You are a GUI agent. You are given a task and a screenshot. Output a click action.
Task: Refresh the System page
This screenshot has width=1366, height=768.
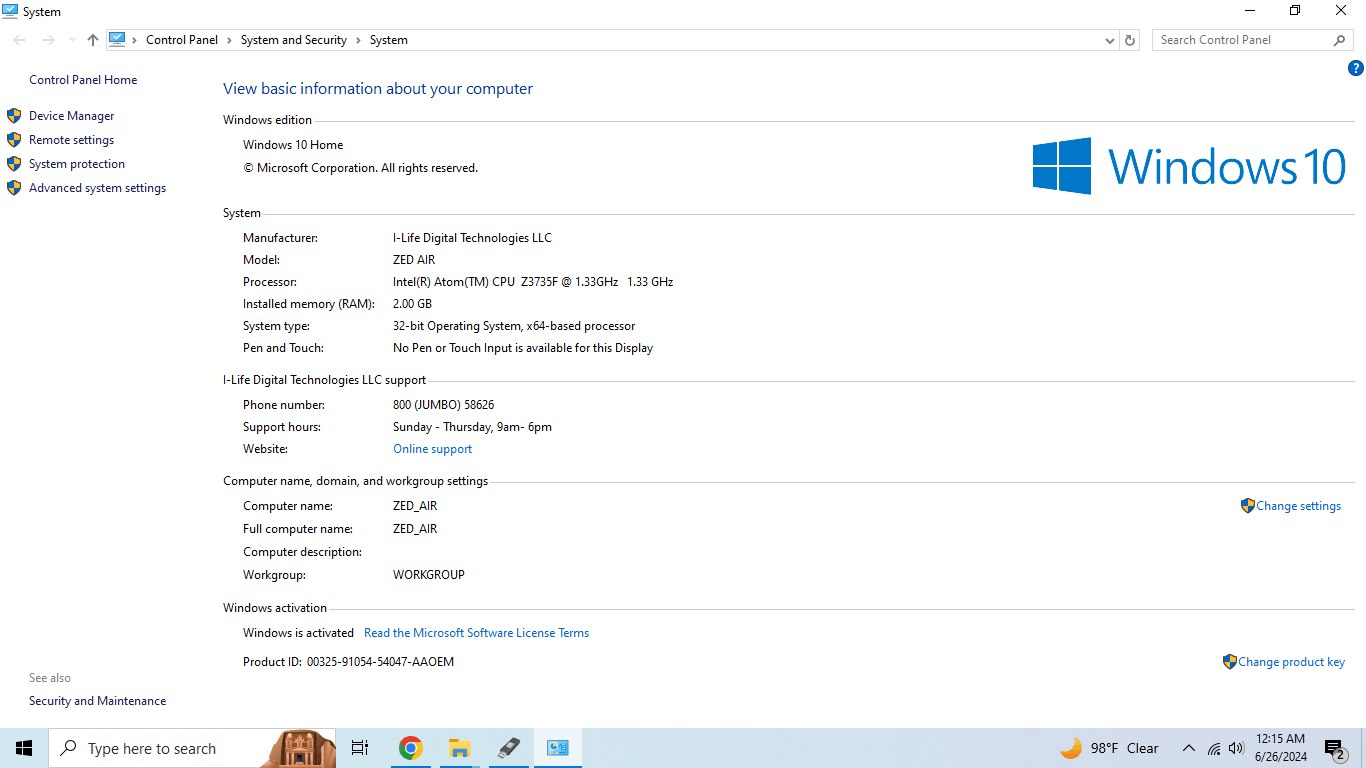tap(1130, 40)
